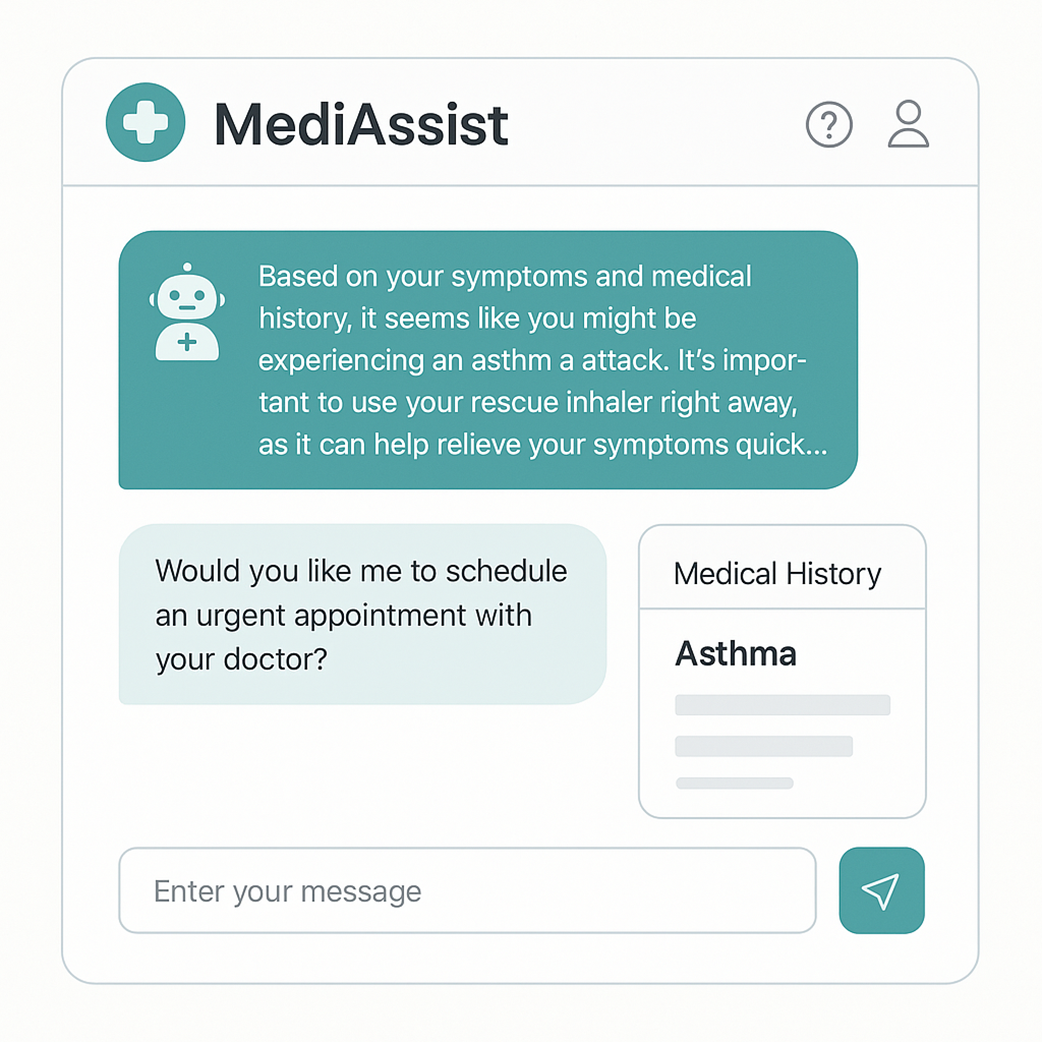Click the MediAssist green cross logo
Viewport: 1042px width, 1042px height.
(145, 123)
